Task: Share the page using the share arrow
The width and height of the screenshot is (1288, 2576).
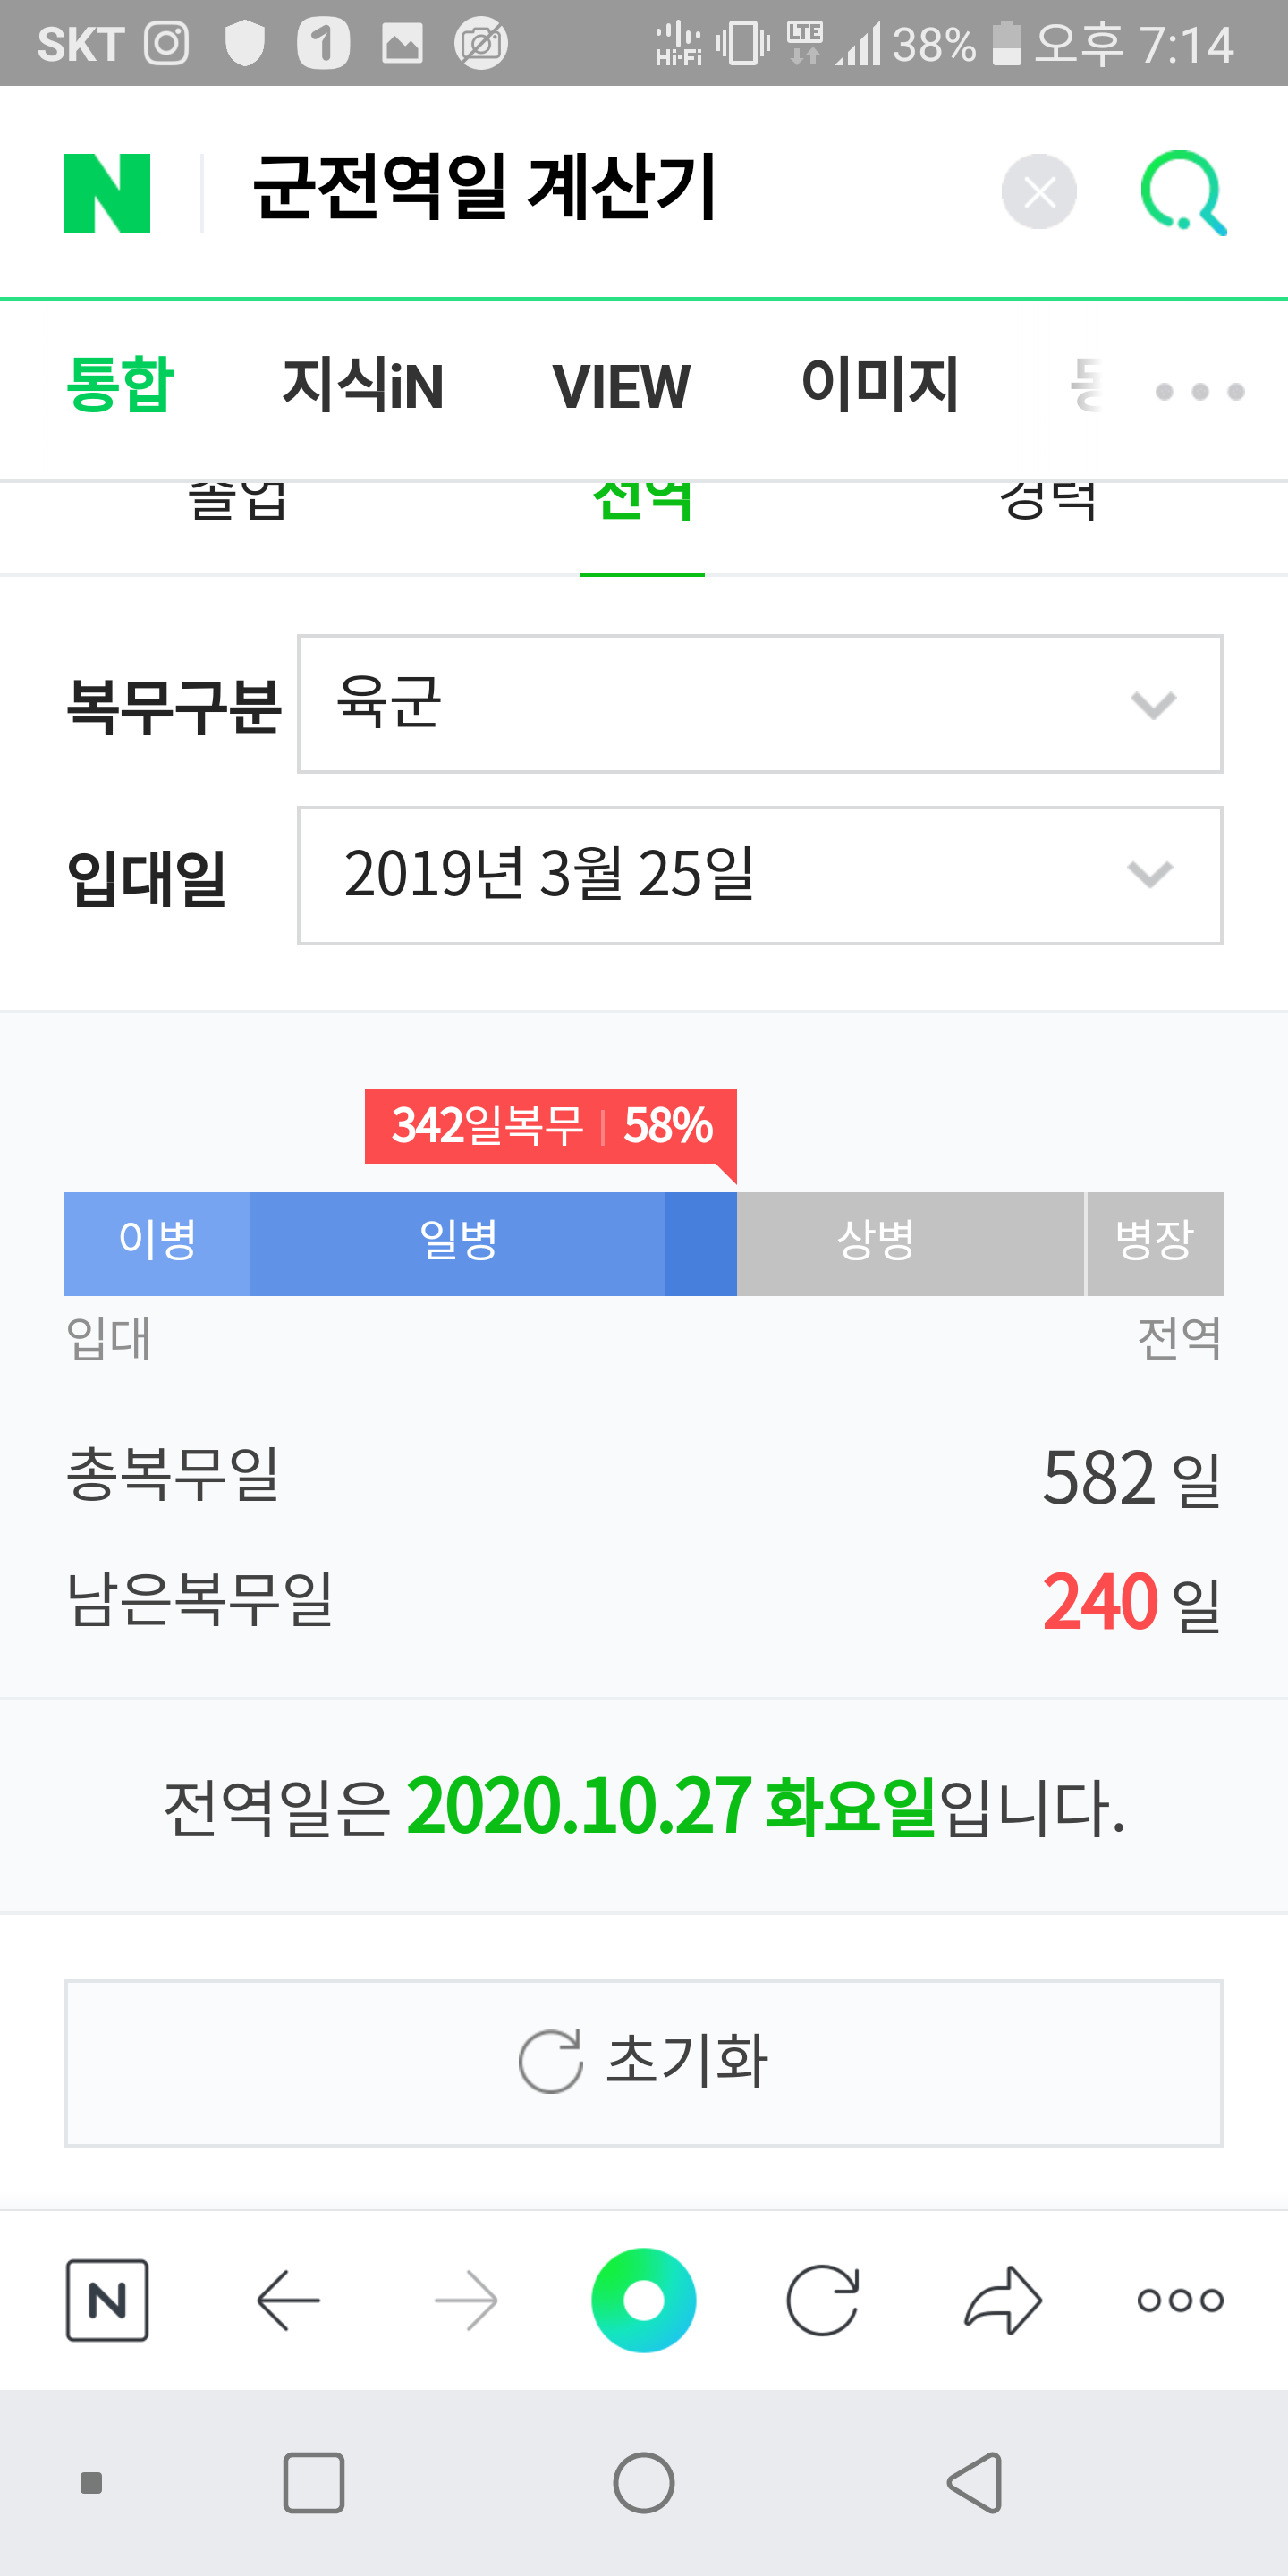Action: (x=1002, y=2299)
